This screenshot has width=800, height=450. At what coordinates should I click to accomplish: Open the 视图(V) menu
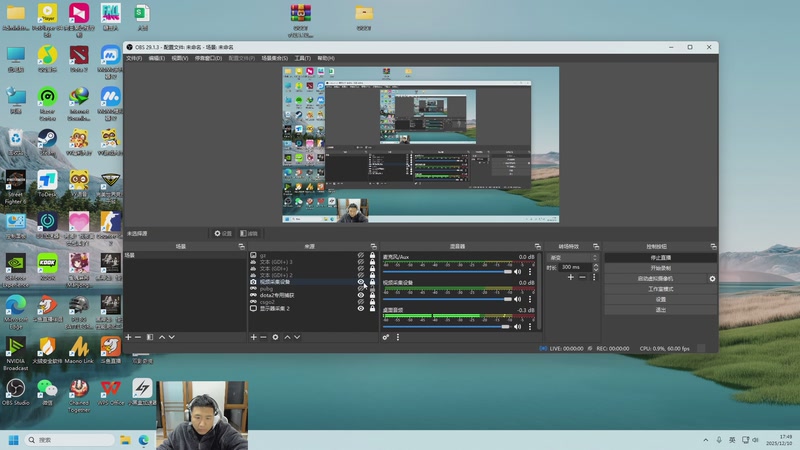click(180, 58)
